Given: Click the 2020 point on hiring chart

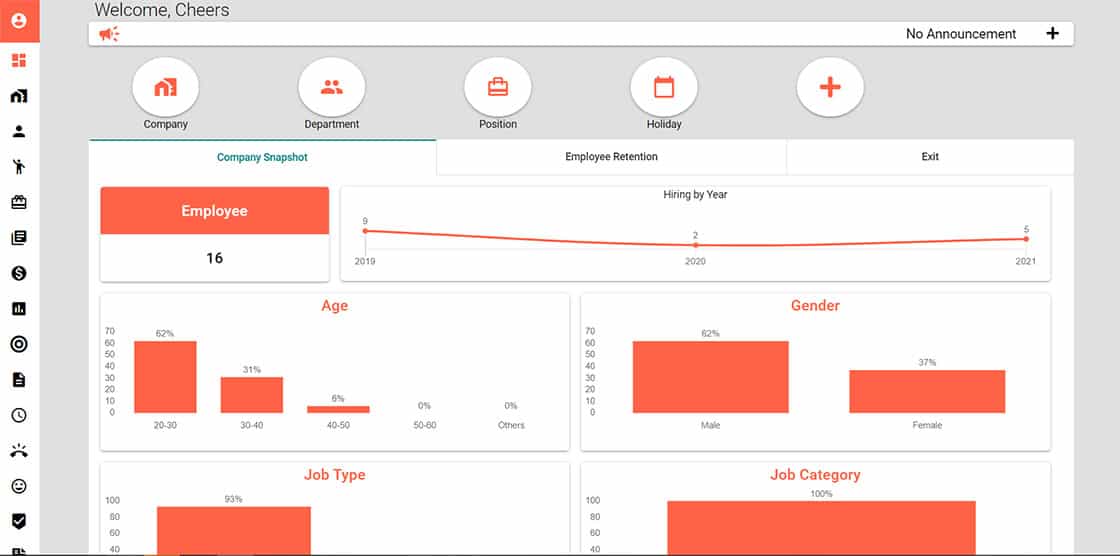Looking at the screenshot, I should point(695,245).
